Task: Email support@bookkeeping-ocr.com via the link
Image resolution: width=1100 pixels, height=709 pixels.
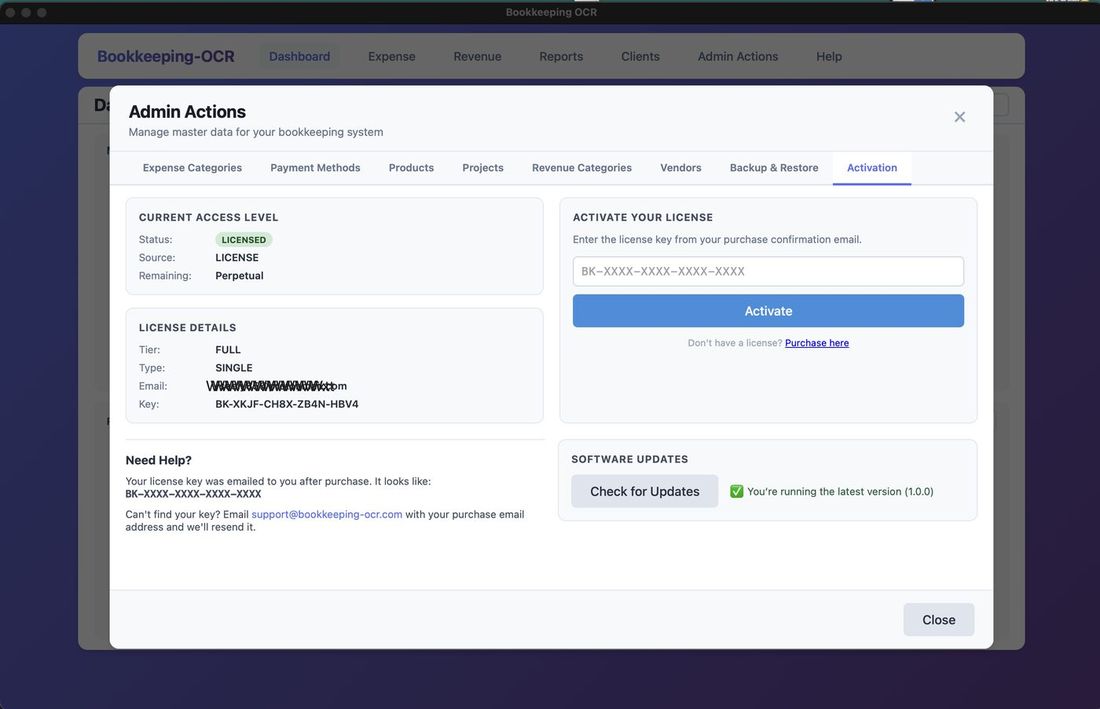Action: 327,514
